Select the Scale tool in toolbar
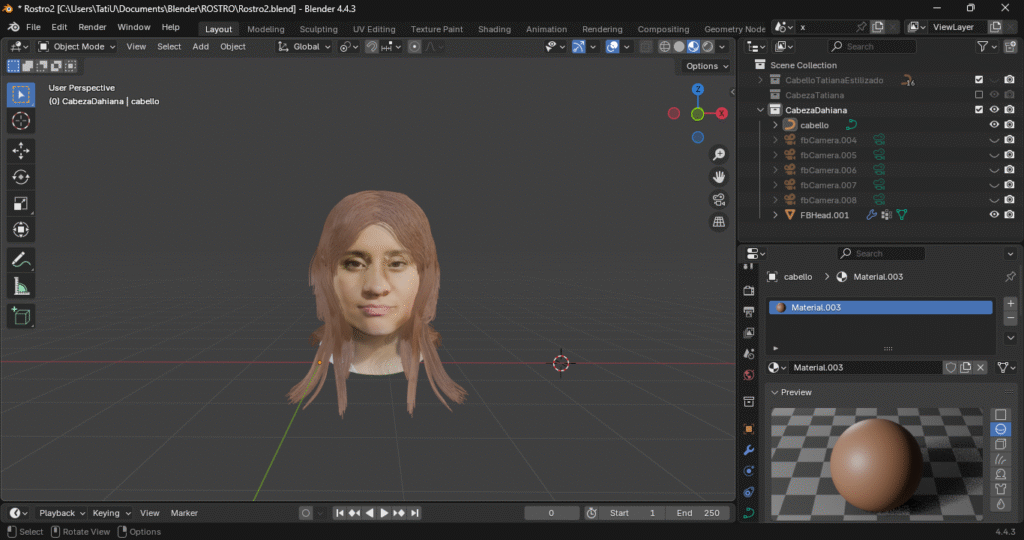 (20, 204)
